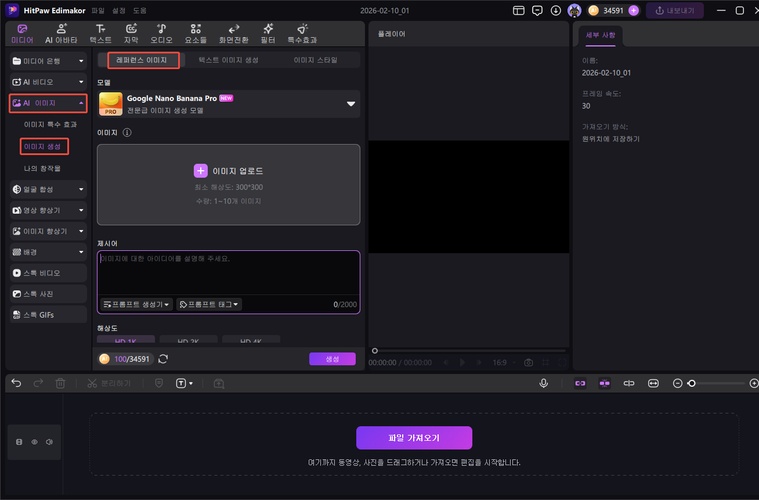Open the 도움 menu
The width and height of the screenshot is (759, 500).
[140, 10]
